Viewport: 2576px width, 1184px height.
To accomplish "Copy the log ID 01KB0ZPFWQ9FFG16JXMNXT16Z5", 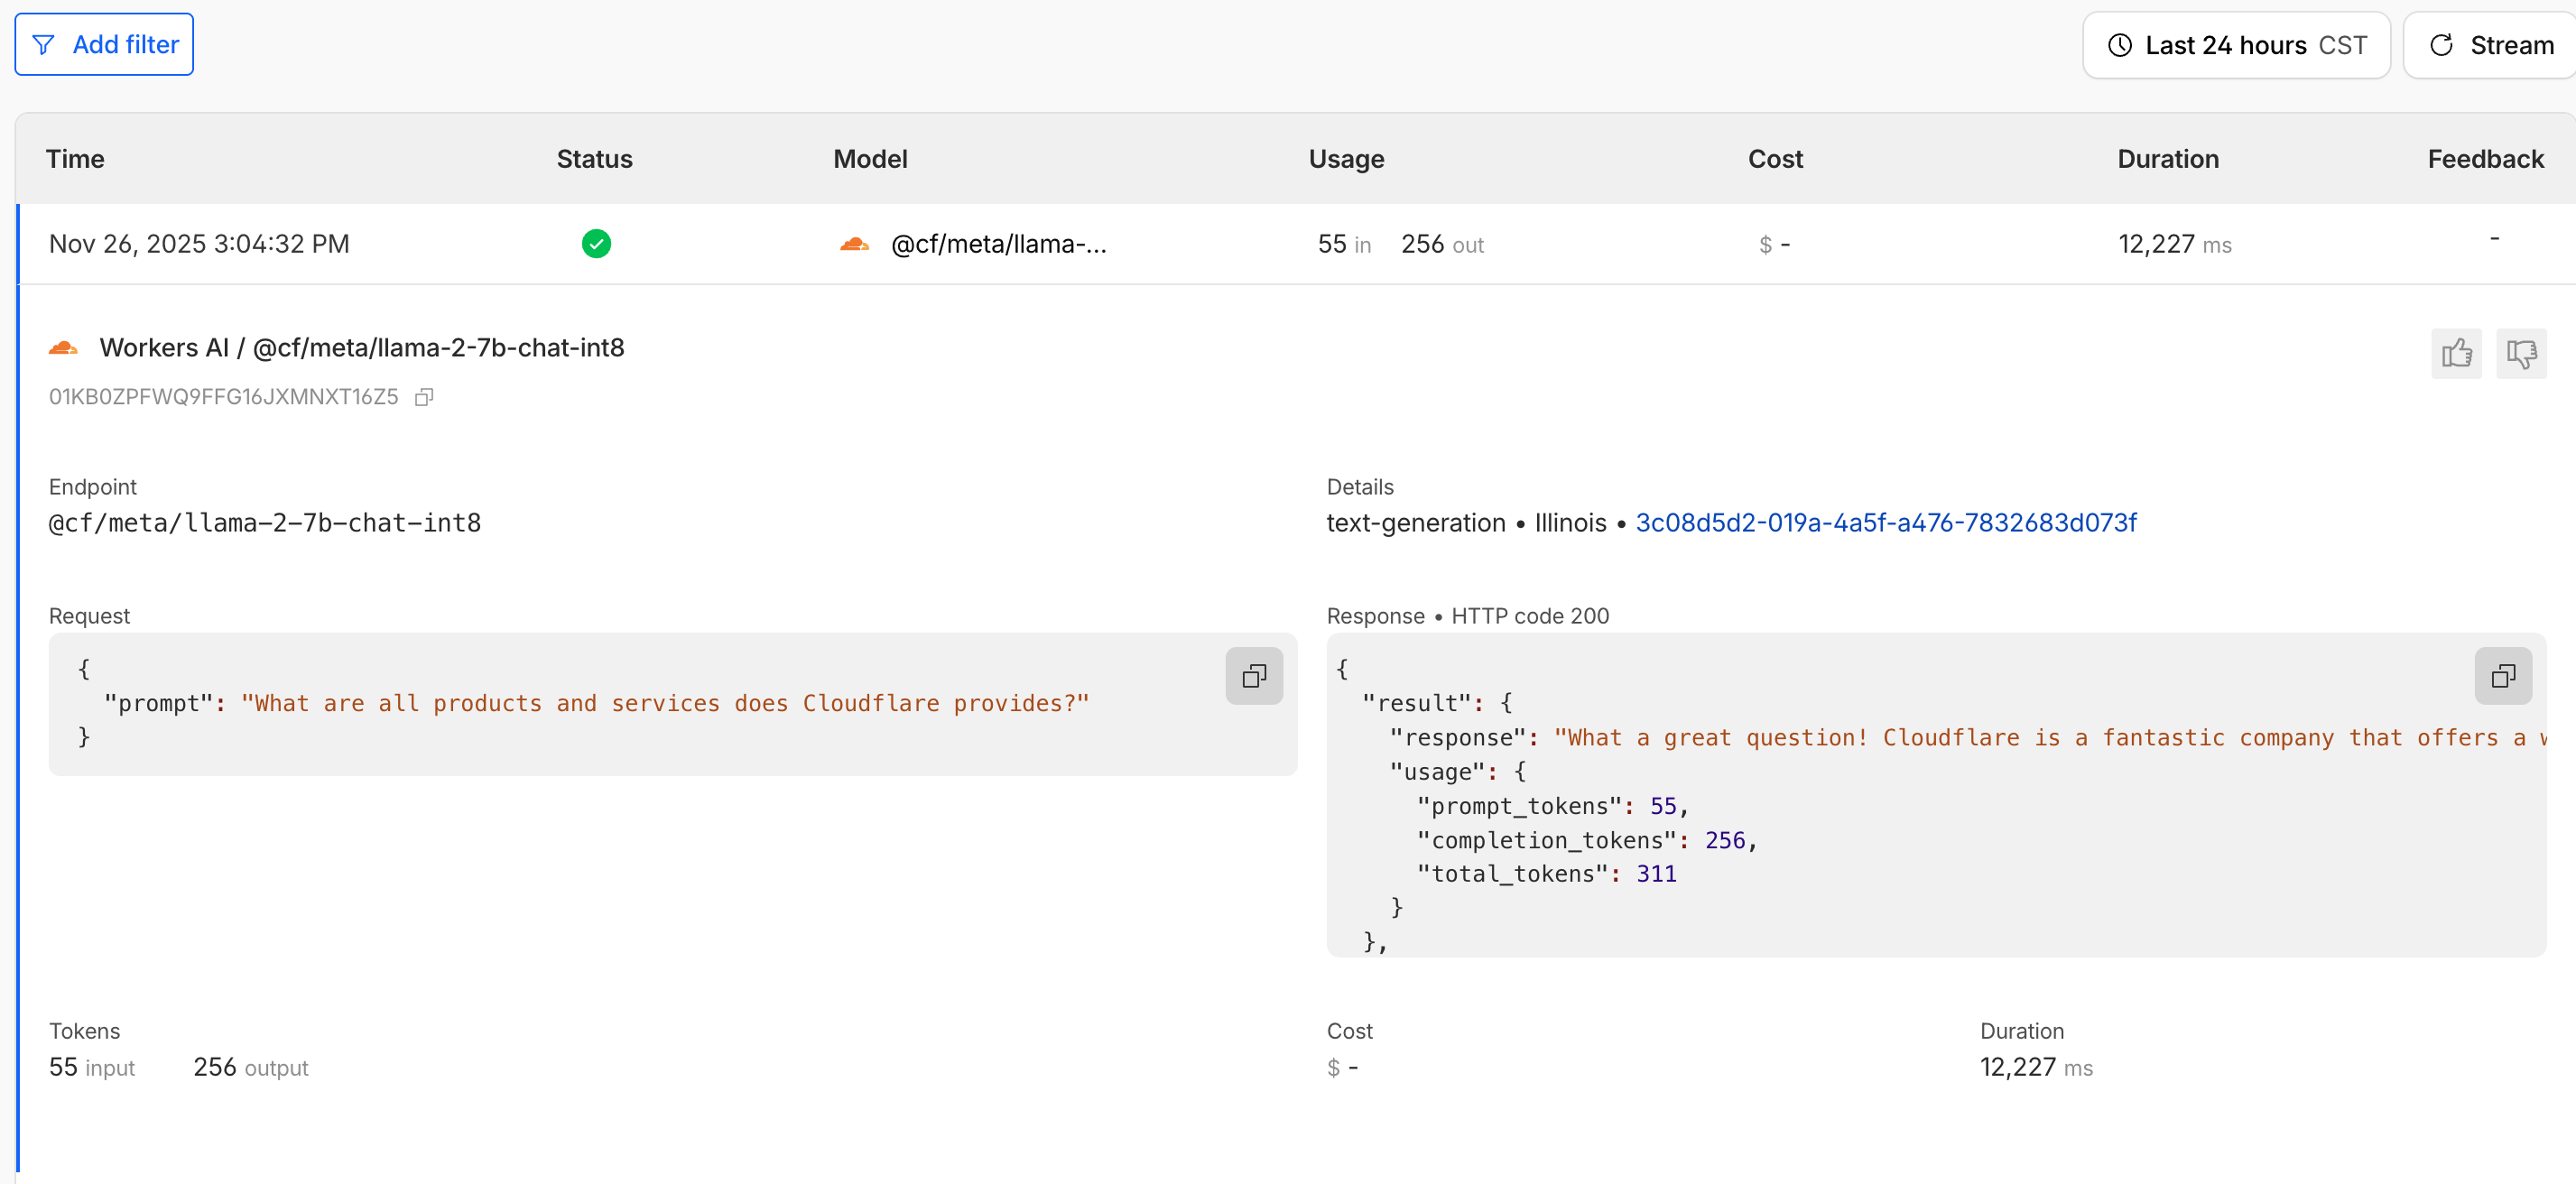I will pyautogui.click(x=424, y=397).
